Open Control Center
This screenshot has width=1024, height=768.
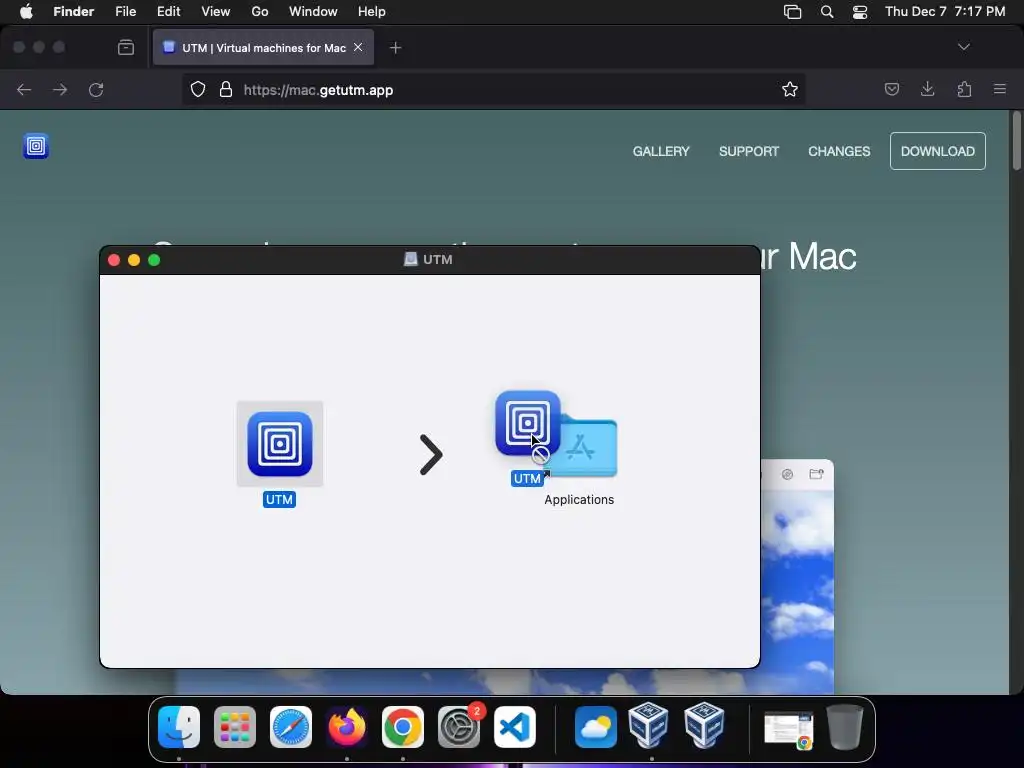coord(860,12)
